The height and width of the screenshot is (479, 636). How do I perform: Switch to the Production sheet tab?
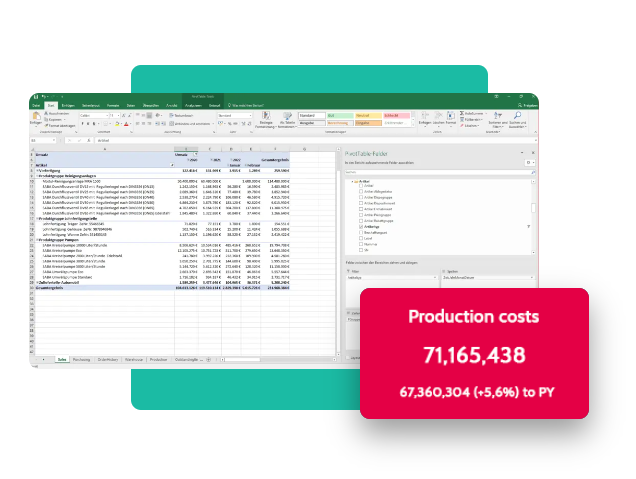pyautogui.click(x=158, y=360)
